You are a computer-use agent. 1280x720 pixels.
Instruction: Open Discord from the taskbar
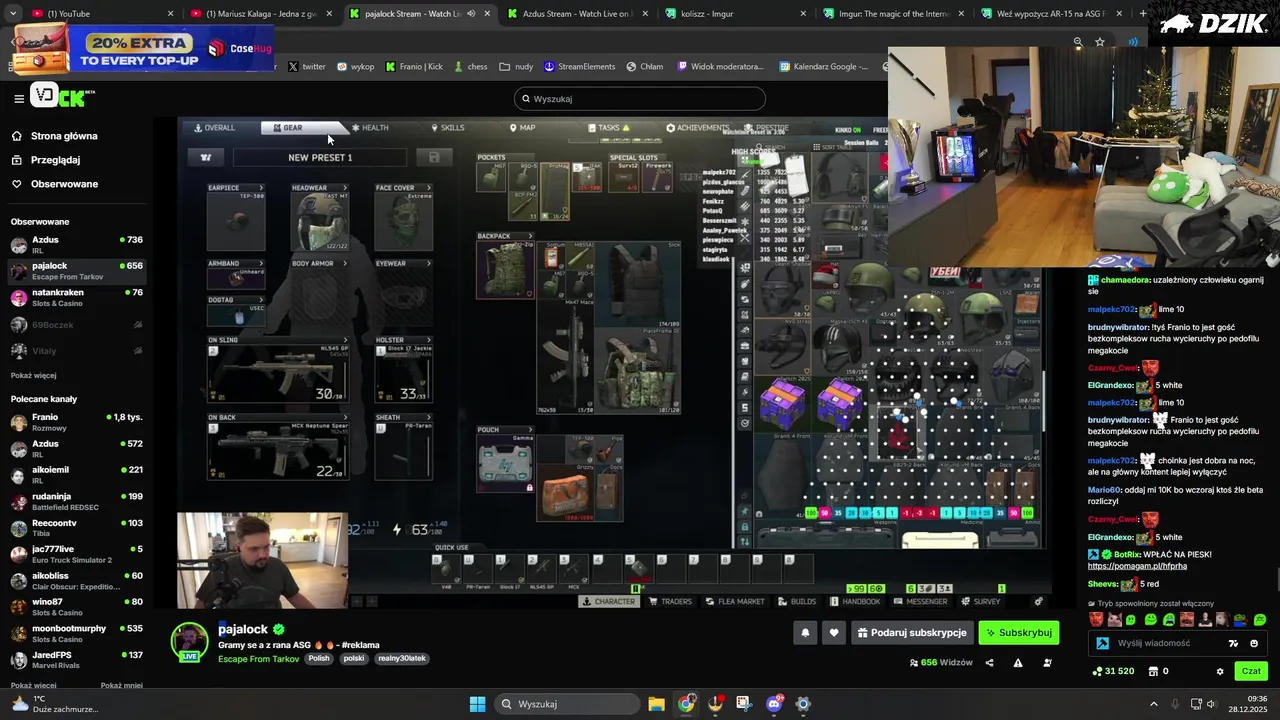(x=774, y=704)
